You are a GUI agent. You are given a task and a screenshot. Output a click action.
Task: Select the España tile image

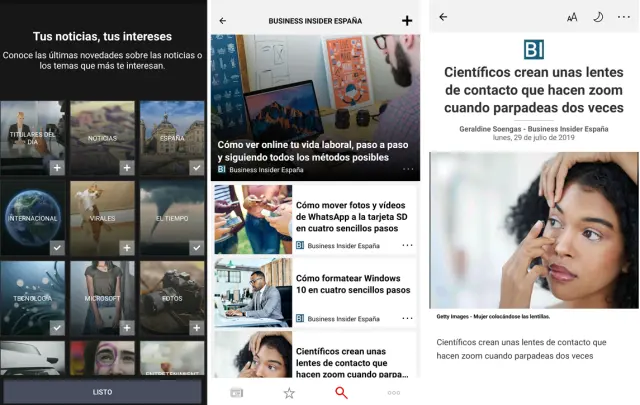coord(172,138)
